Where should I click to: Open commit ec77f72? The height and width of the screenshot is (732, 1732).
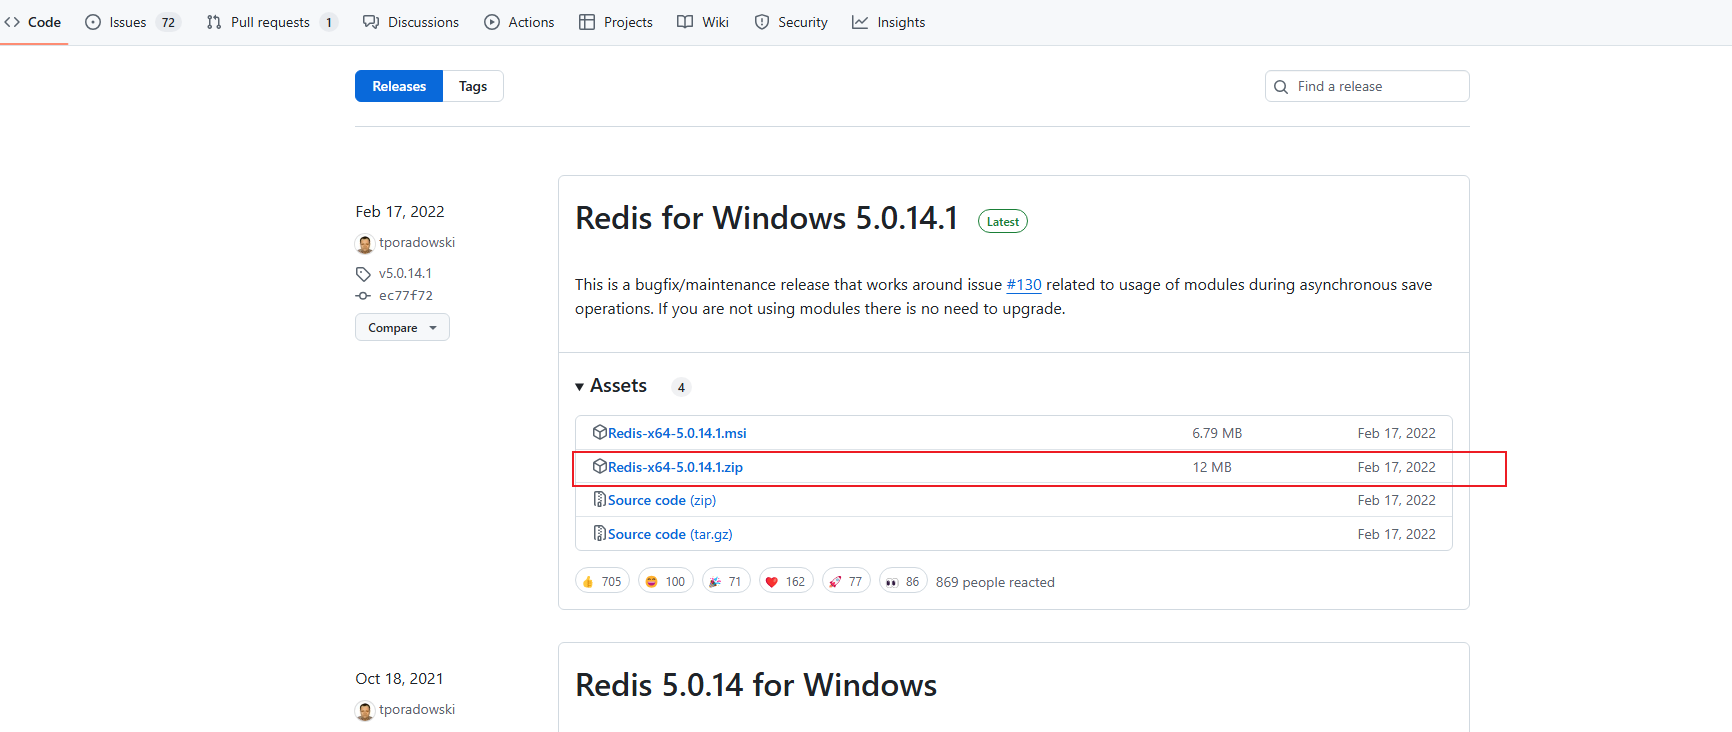[406, 296]
